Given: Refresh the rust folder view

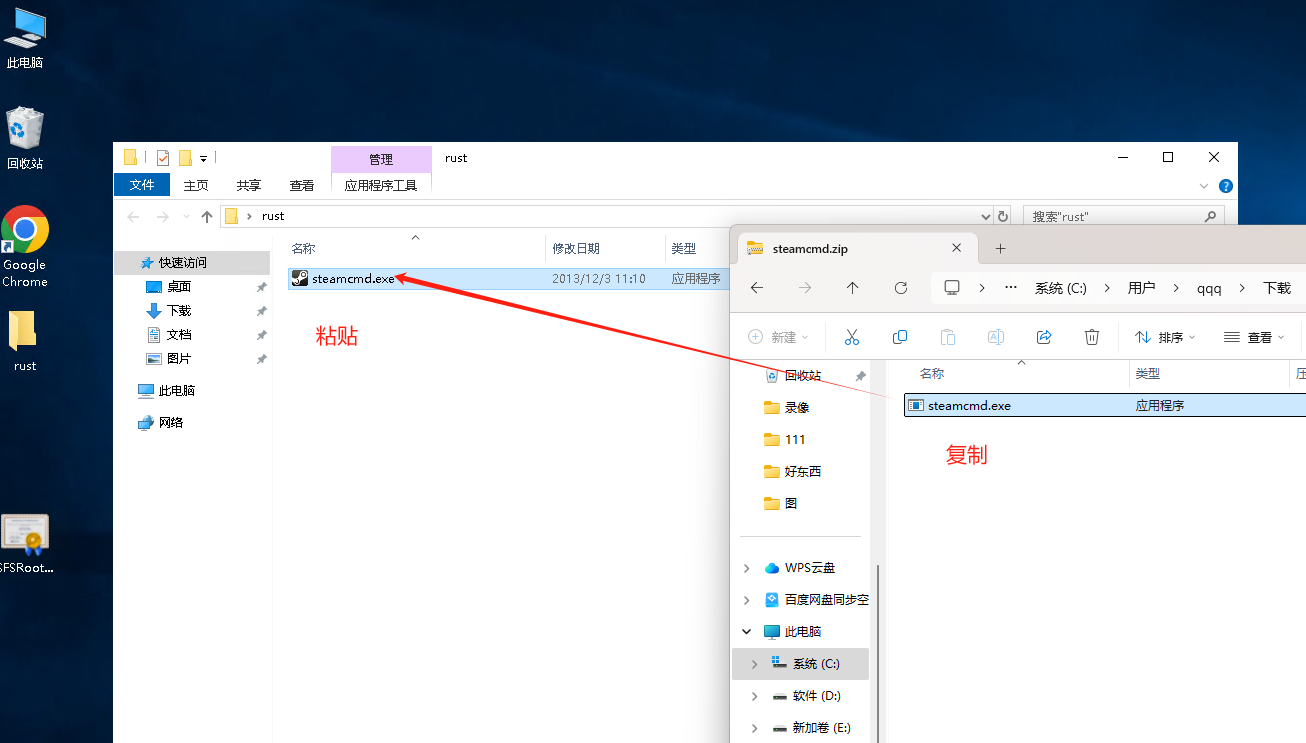Looking at the screenshot, I should click(x=1003, y=216).
